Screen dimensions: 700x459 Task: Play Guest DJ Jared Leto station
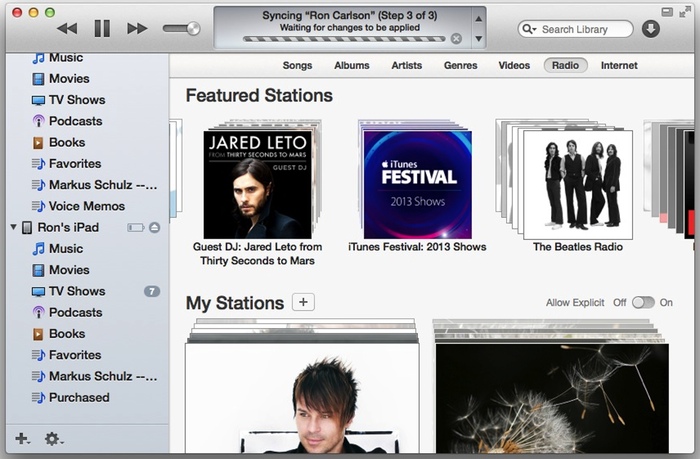(x=258, y=184)
